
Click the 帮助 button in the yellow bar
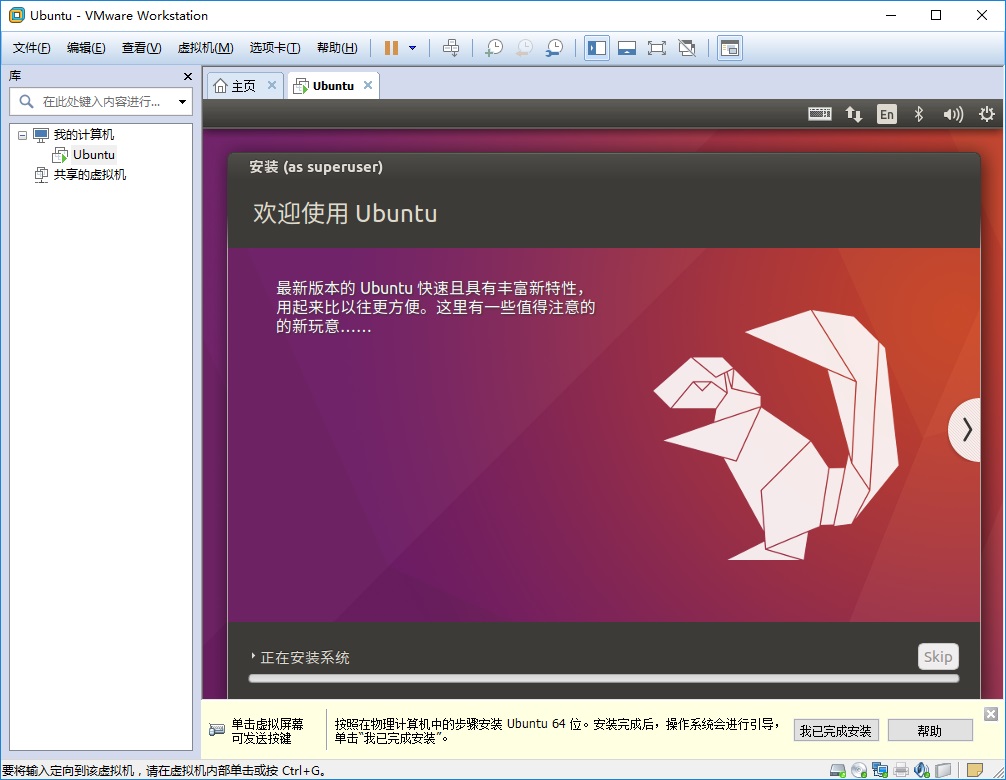(x=930, y=731)
